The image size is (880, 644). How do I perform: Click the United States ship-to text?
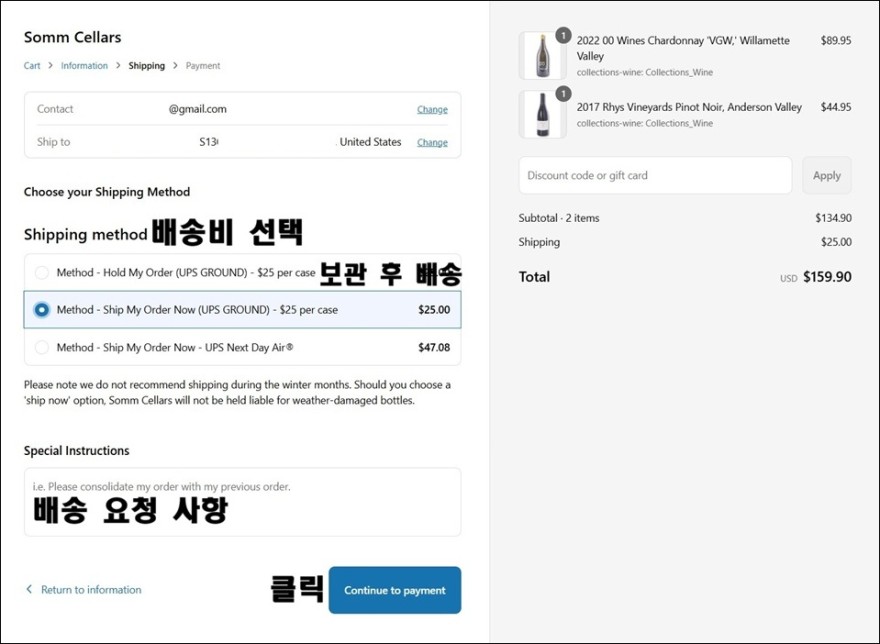pyautogui.click(x=370, y=142)
